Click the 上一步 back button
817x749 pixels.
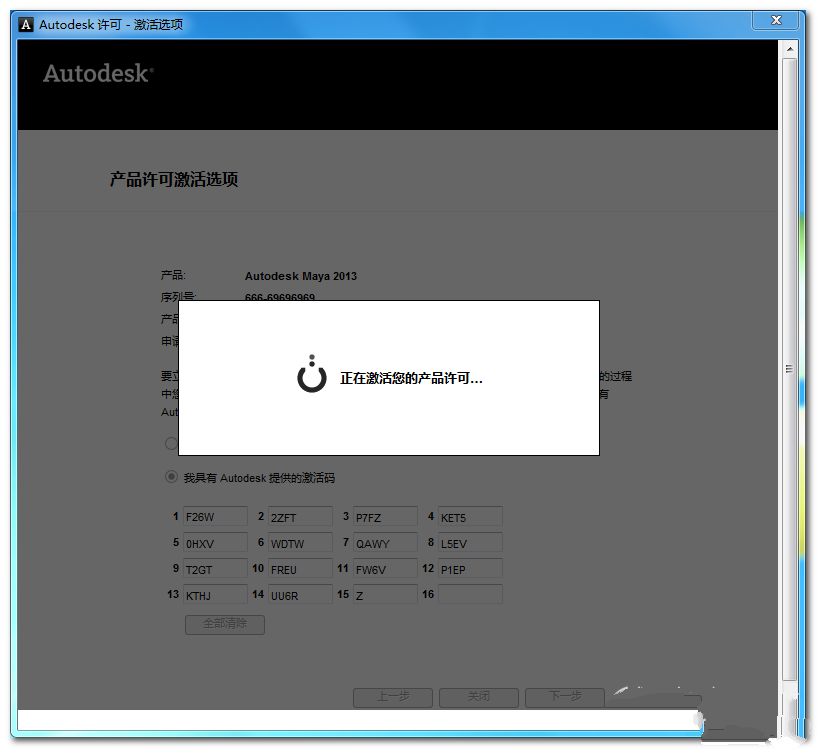pyautogui.click(x=393, y=697)
